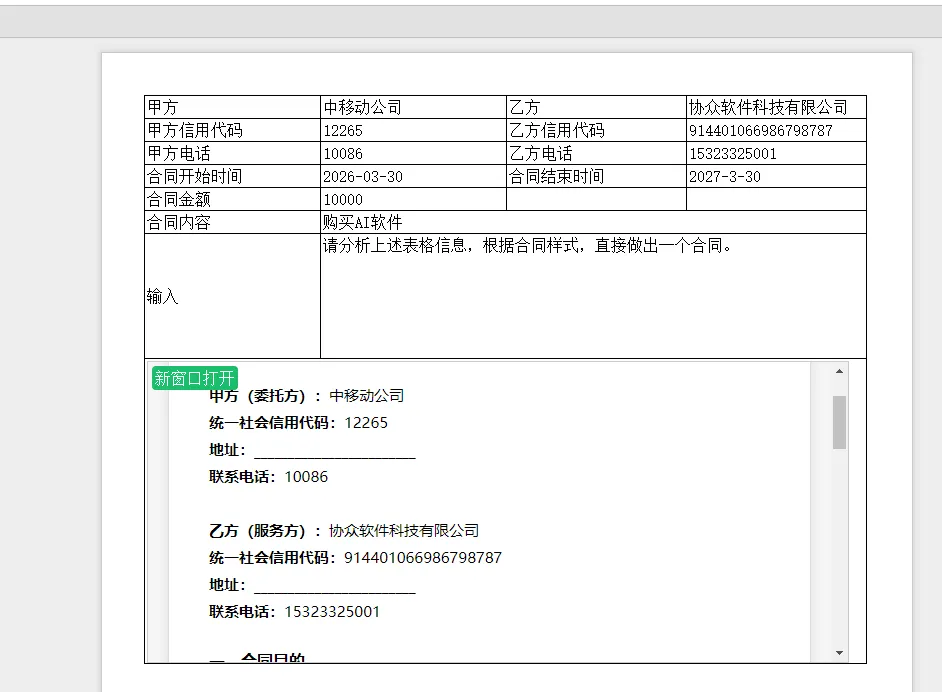This screenshot has height=692, width=942.
Task: Click the green 新窗口打开 button
Action: 195,378
